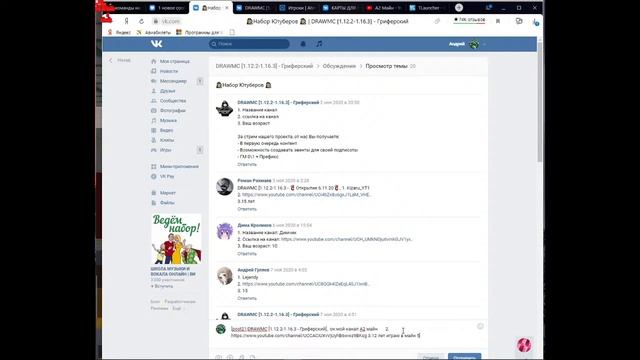Open the music note player icon in header
Viewport: 640px width, 360px height.
(x=319, y=44)
